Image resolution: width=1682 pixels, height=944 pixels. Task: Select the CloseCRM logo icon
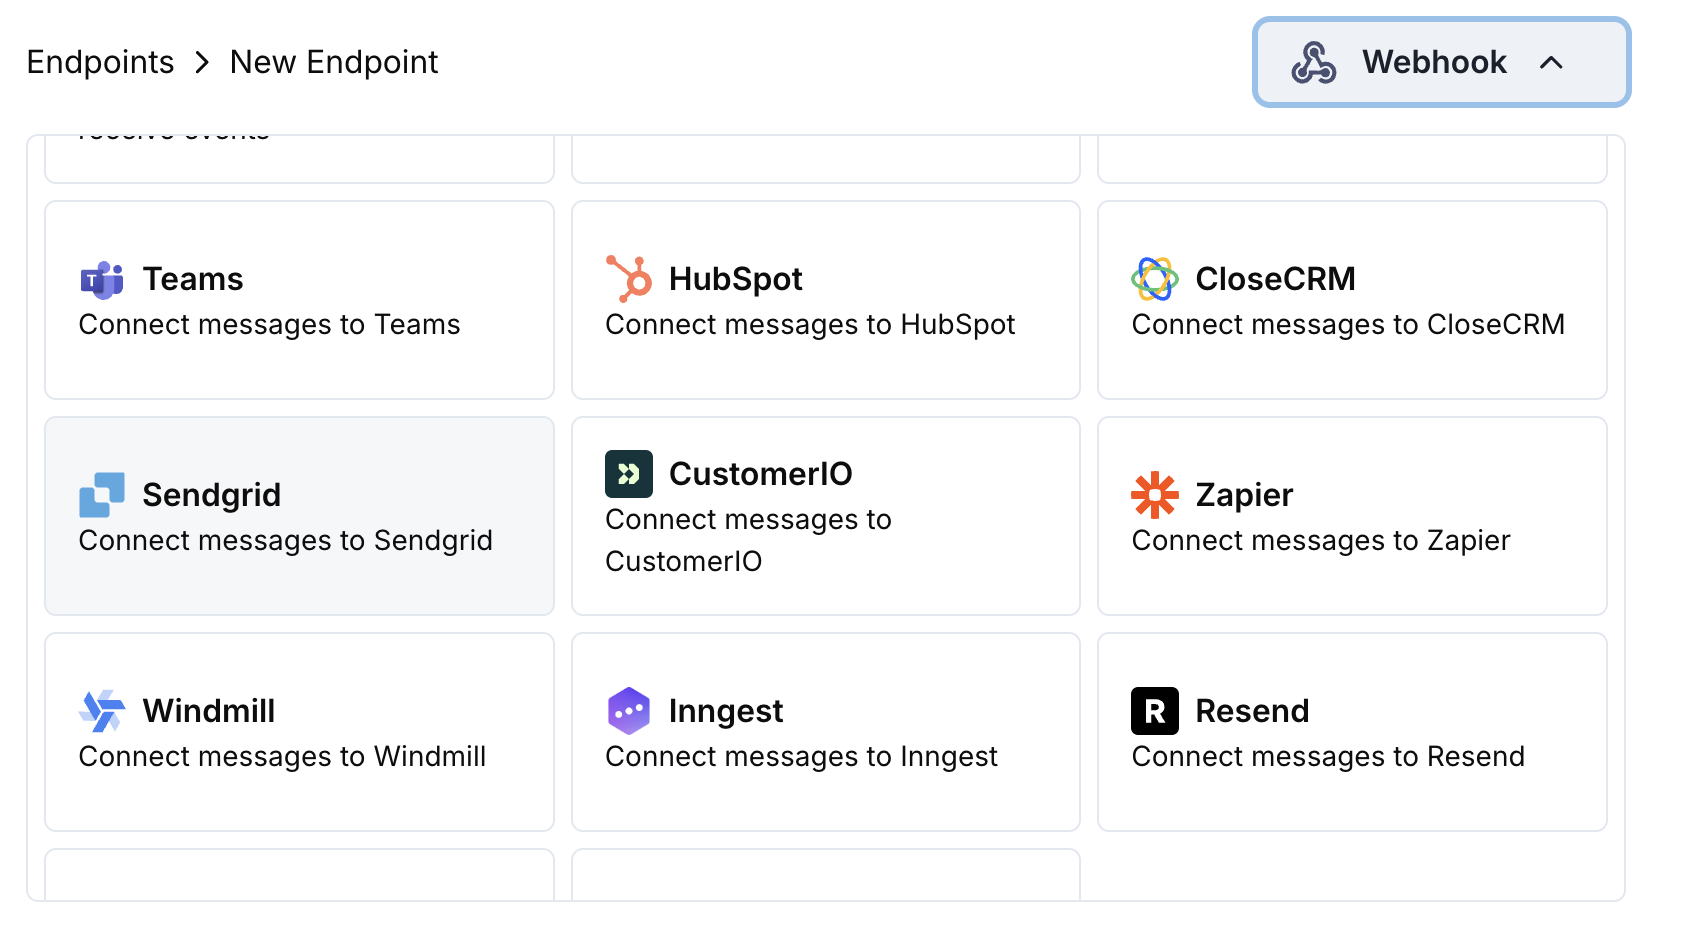[x=1157, y=279]
